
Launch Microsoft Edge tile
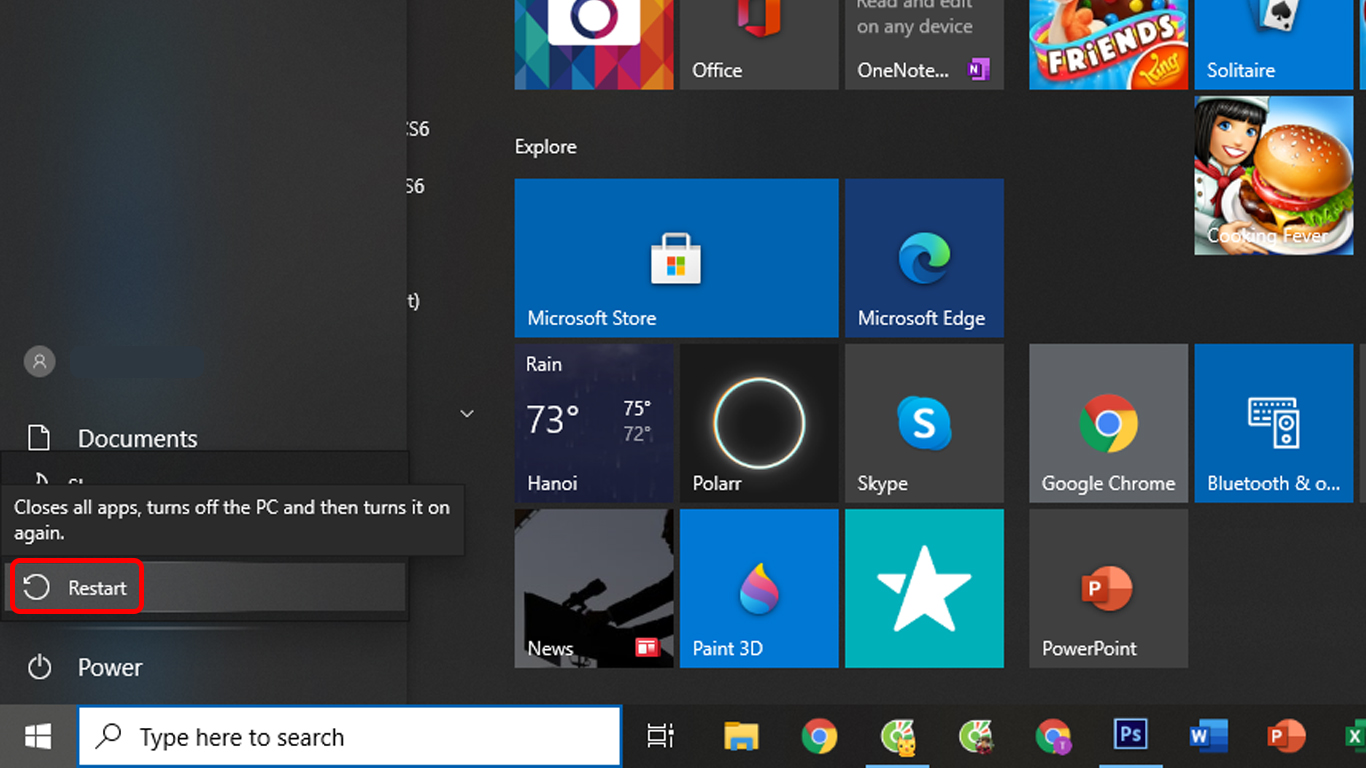pyautogui.click(x=924, y=258)
